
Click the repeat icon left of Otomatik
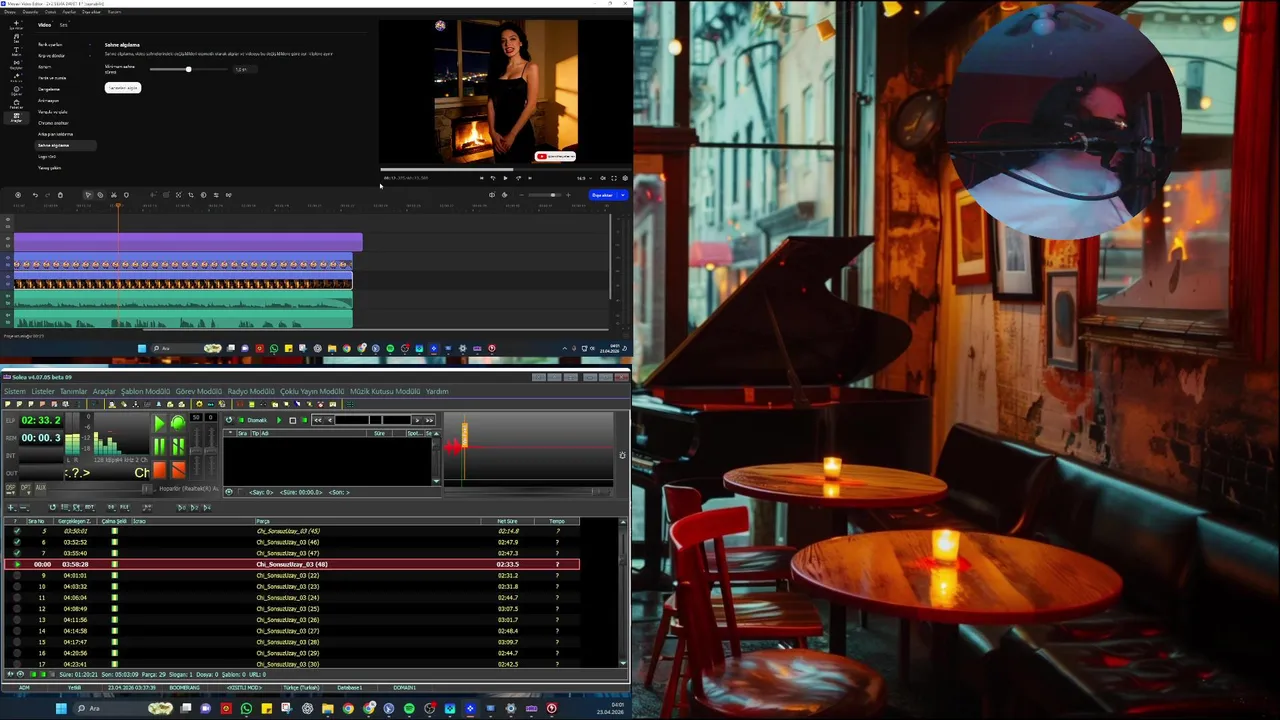[x=229, y=420]
